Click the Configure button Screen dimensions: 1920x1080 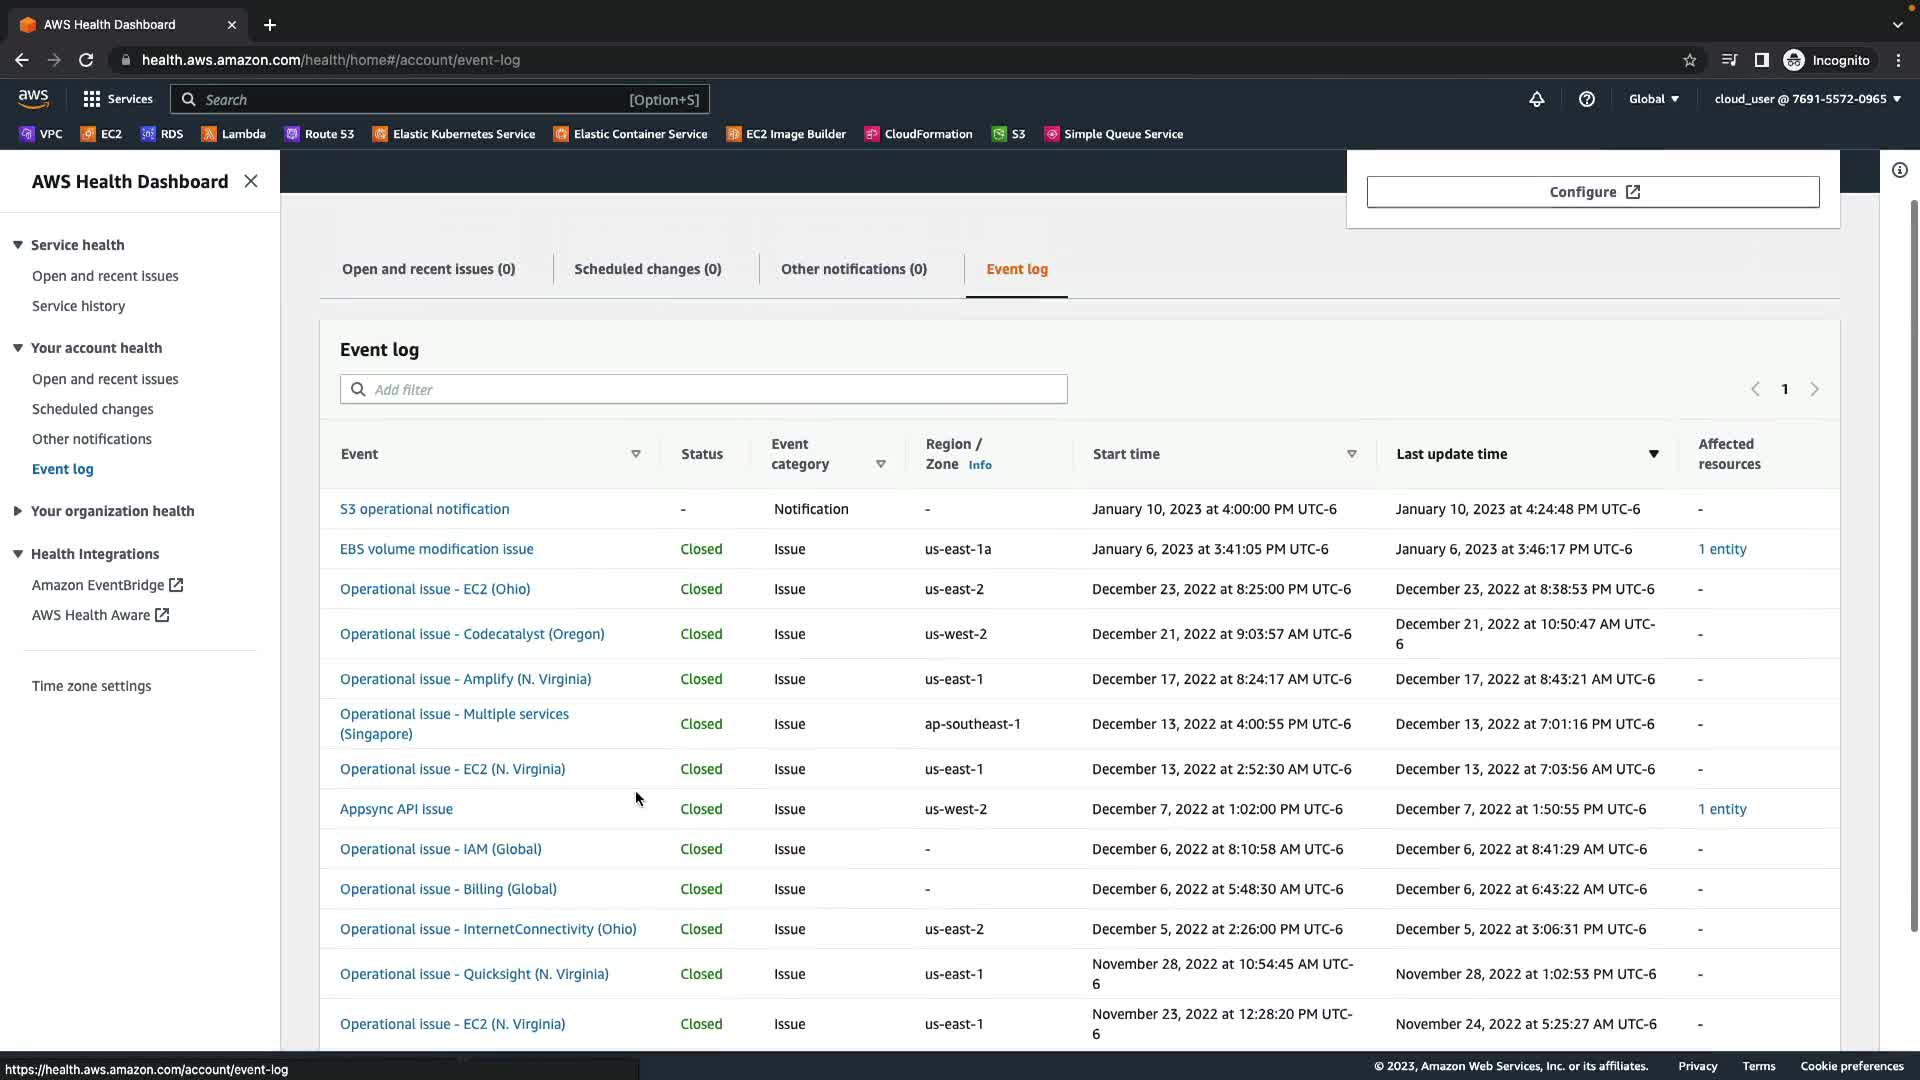1592,192
